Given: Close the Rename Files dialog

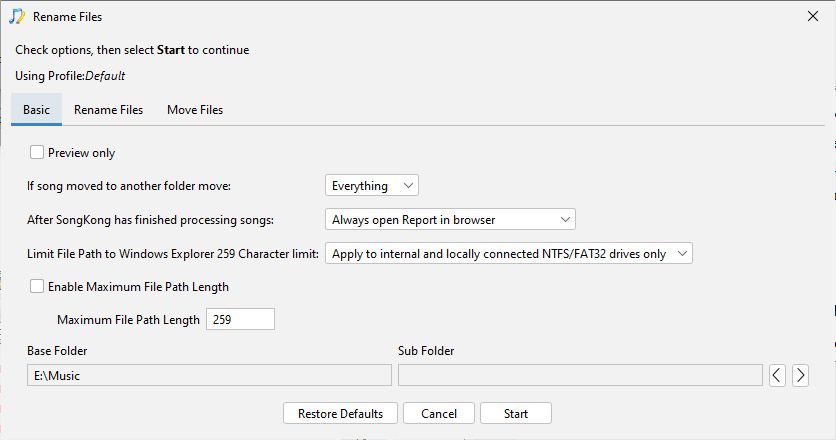Looking at the screenshot, I should point(813,17).
